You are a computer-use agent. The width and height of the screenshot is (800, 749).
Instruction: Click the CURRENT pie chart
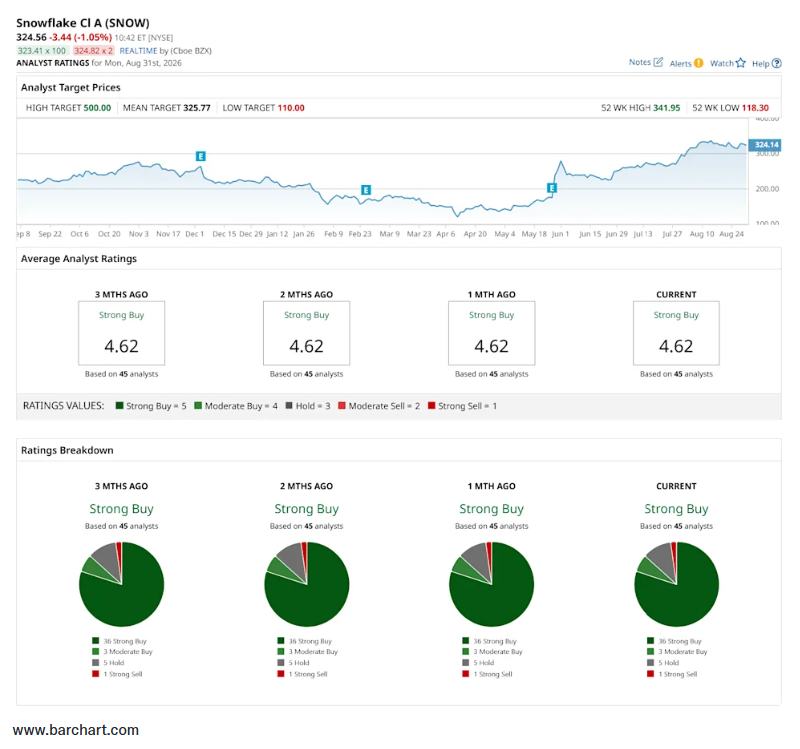tap(677, 584)
